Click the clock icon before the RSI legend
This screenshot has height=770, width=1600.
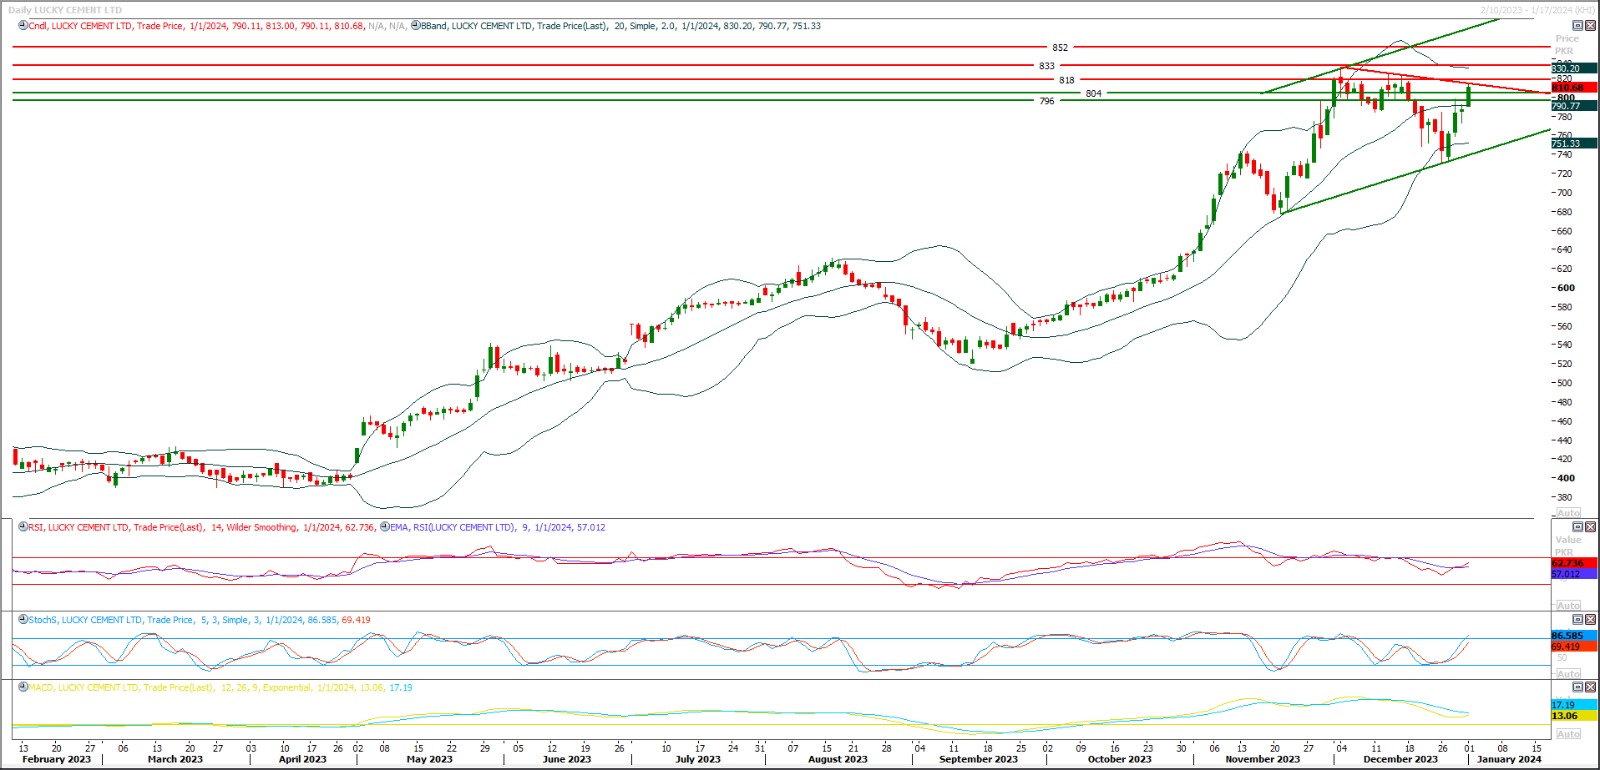[x=23, y=527]
